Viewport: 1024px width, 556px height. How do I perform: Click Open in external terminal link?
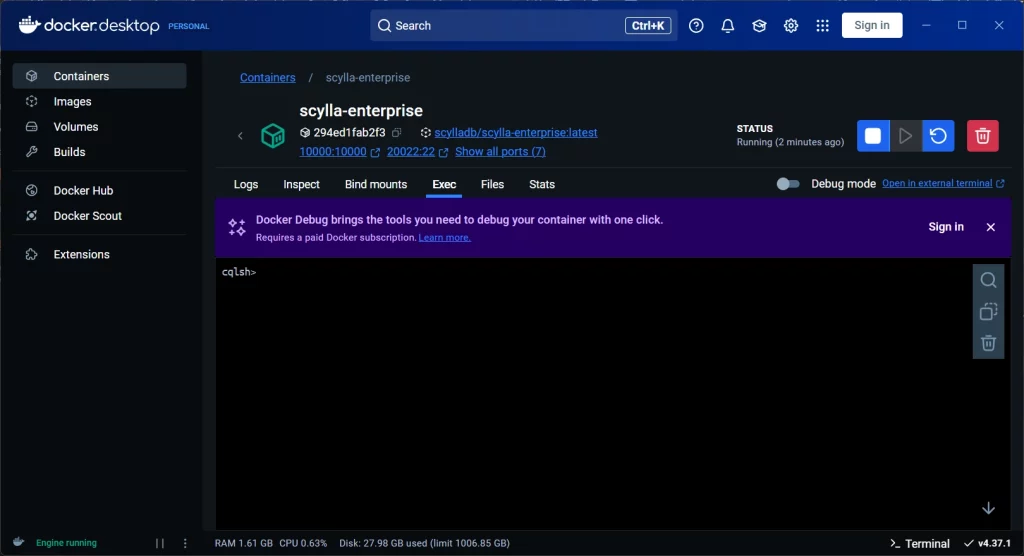pos(942,183)
